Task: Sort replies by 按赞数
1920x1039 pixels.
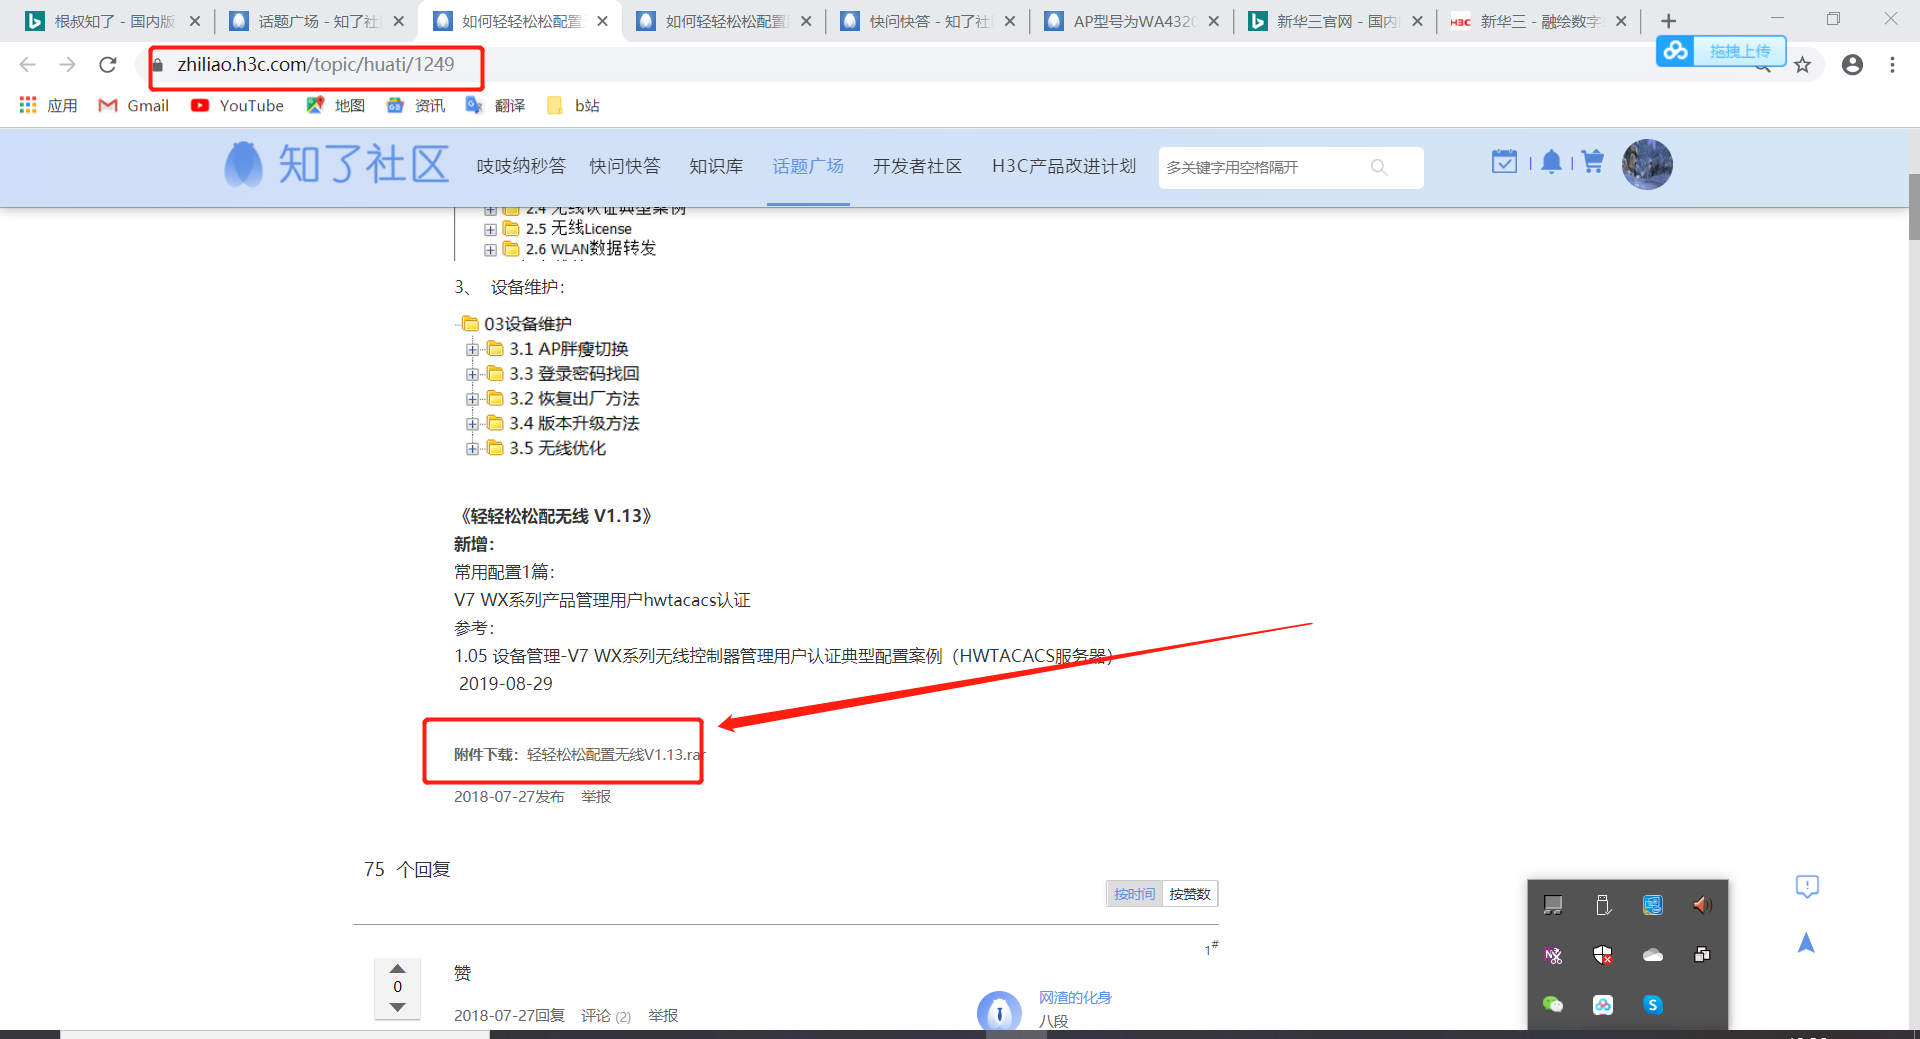Action: (1189, 894)
